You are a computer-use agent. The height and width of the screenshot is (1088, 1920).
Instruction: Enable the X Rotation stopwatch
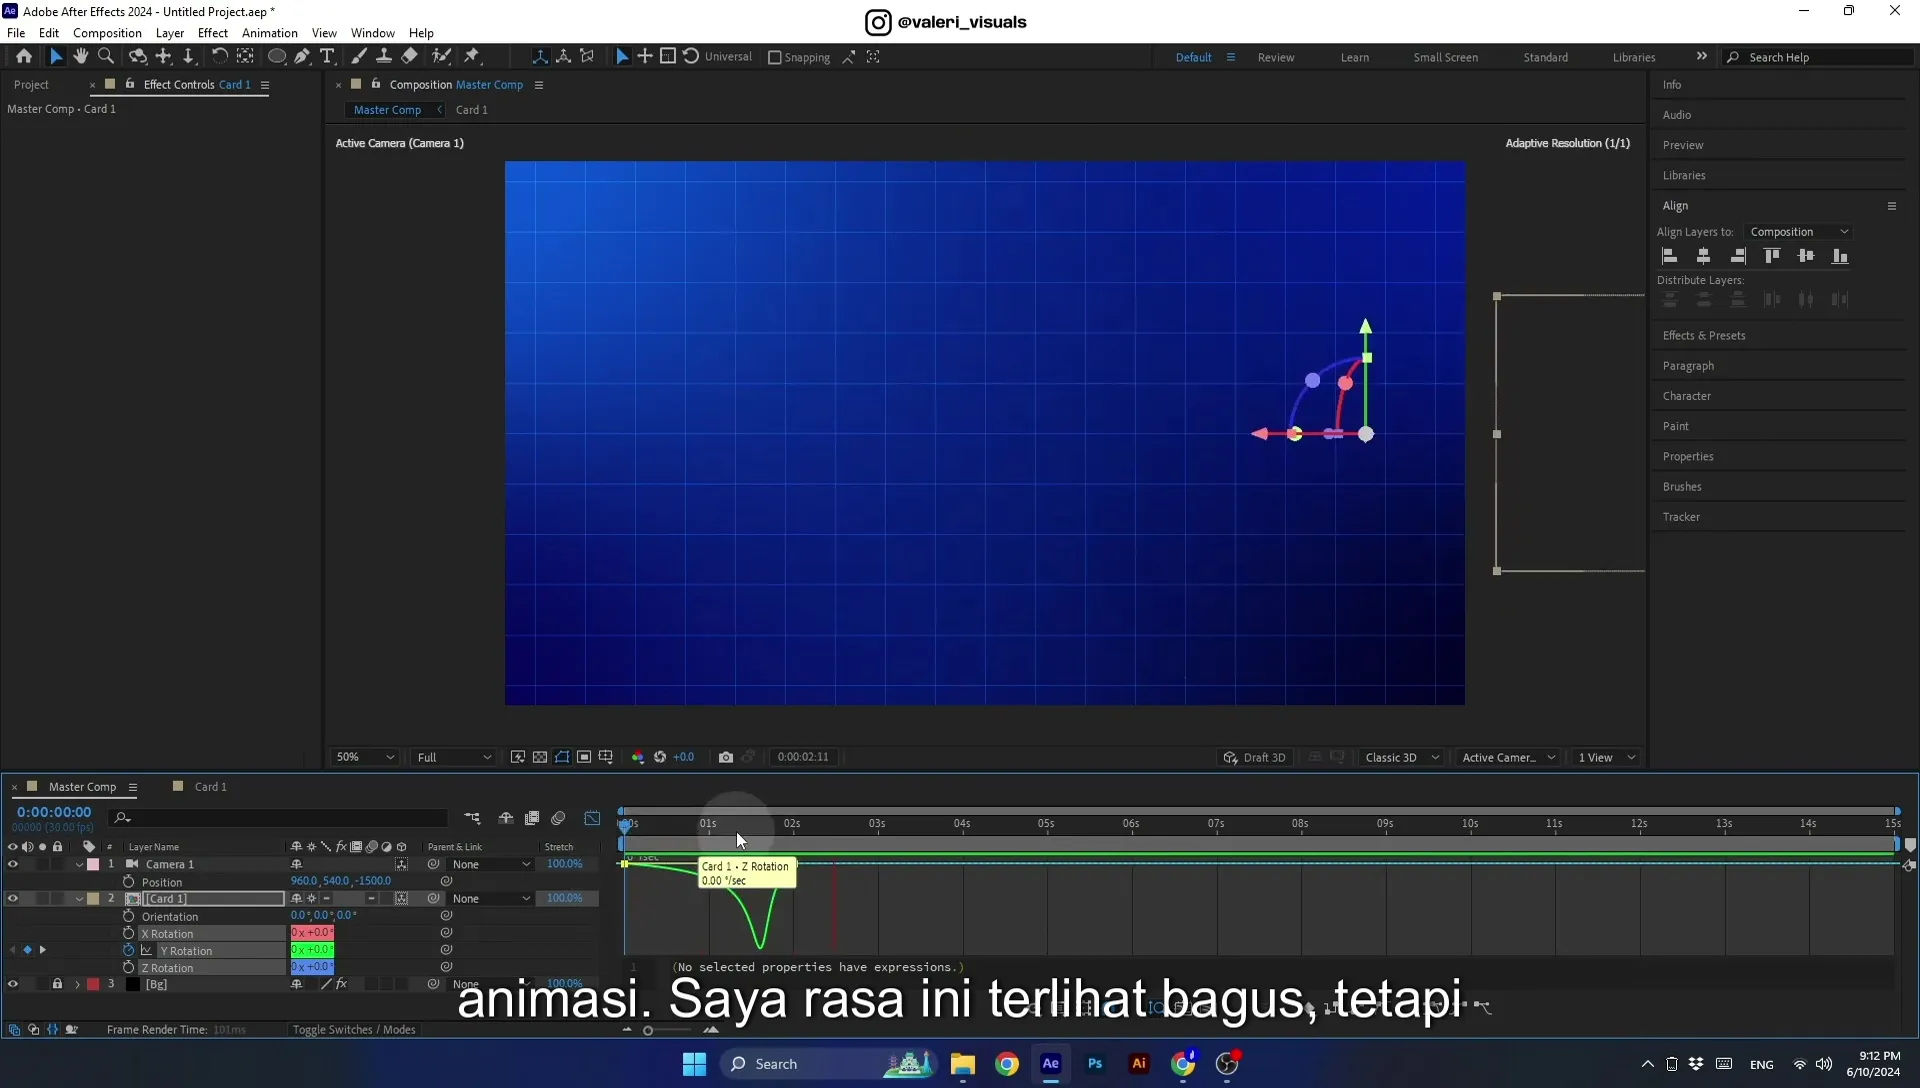(128, 933)
